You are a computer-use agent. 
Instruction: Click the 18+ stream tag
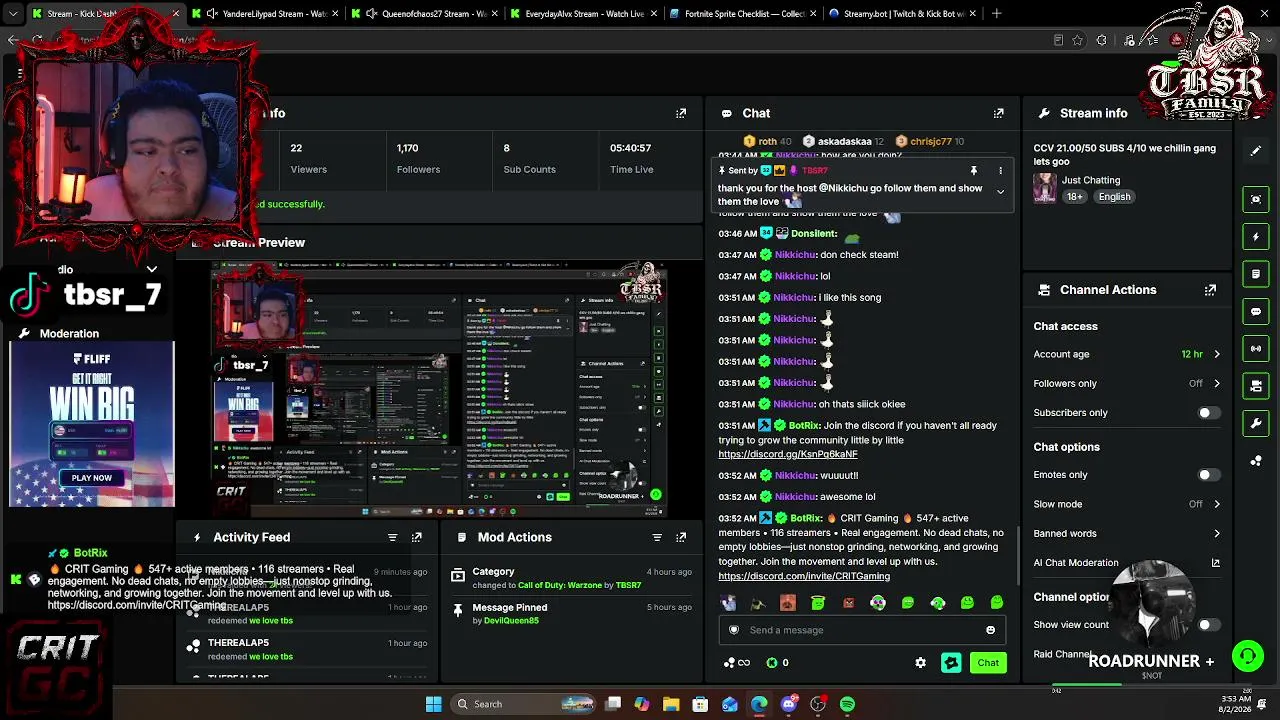1075,197
